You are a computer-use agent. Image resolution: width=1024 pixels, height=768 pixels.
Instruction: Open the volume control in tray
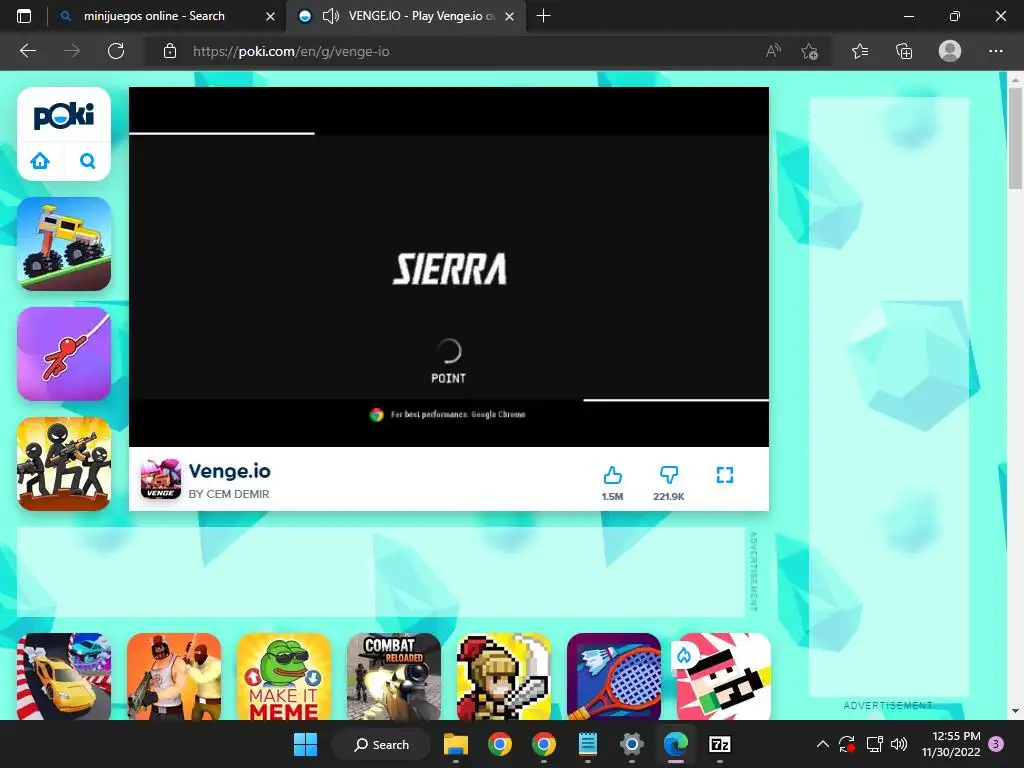click(x=899, y=744)
